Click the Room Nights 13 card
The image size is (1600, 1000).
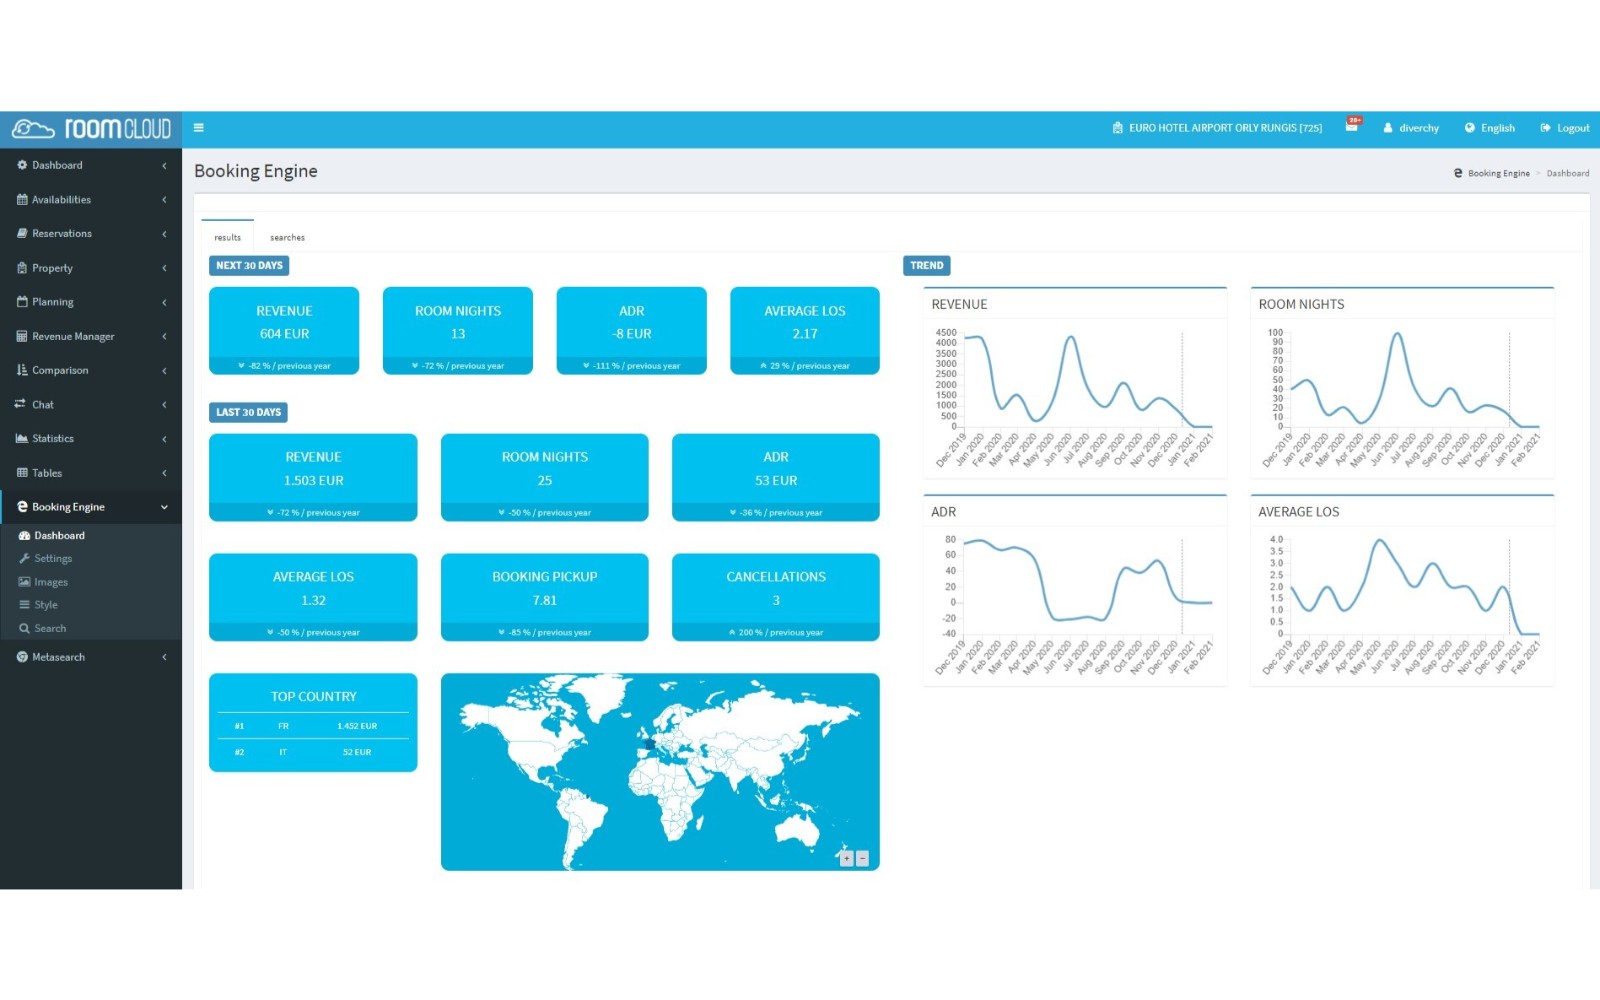(458, 331)
